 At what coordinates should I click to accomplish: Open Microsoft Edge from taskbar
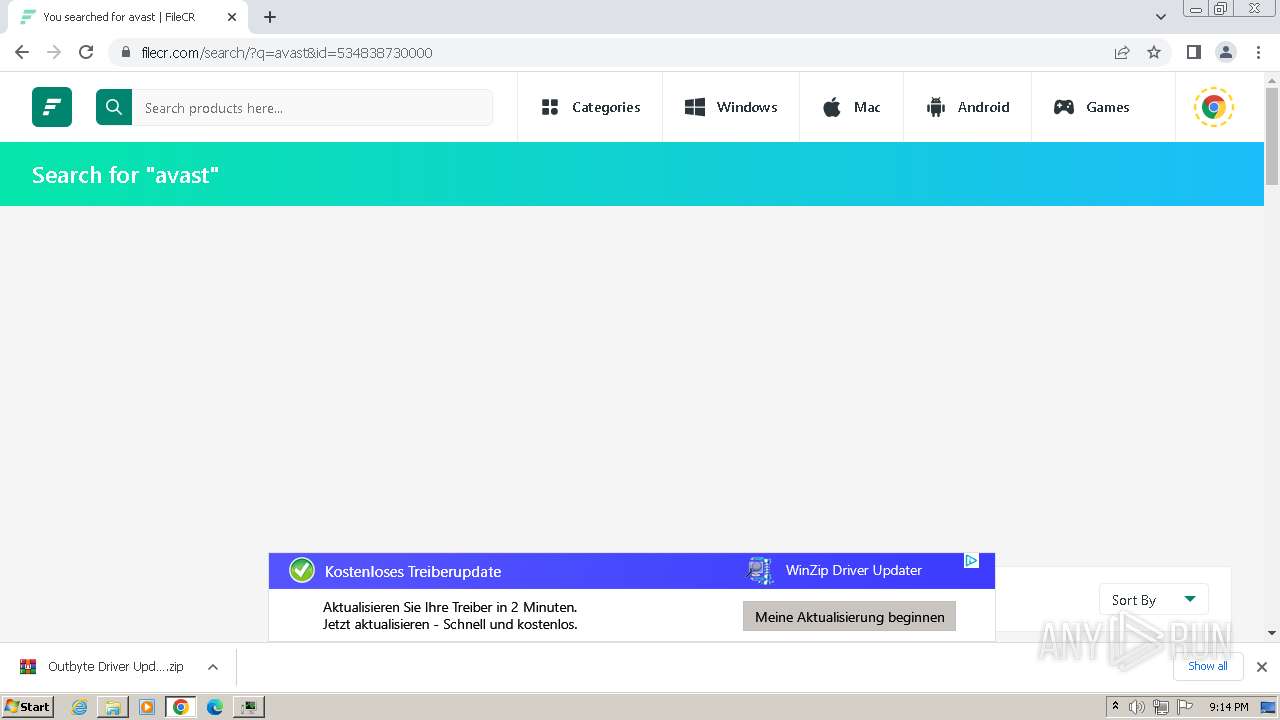pyautogui.click(x=214, y=707)
